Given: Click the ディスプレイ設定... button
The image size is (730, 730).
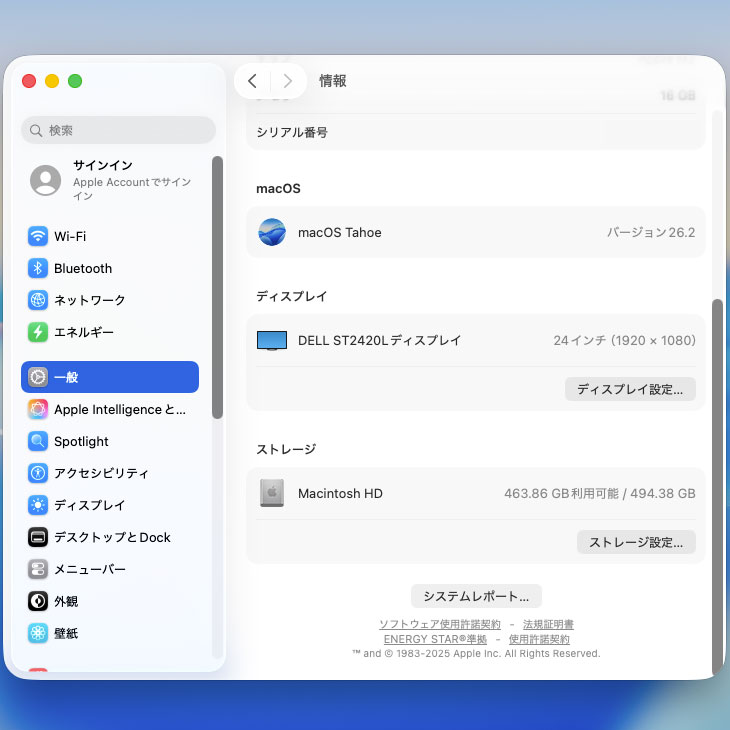Looking at the screenshot, I should (x=630, y=389).
